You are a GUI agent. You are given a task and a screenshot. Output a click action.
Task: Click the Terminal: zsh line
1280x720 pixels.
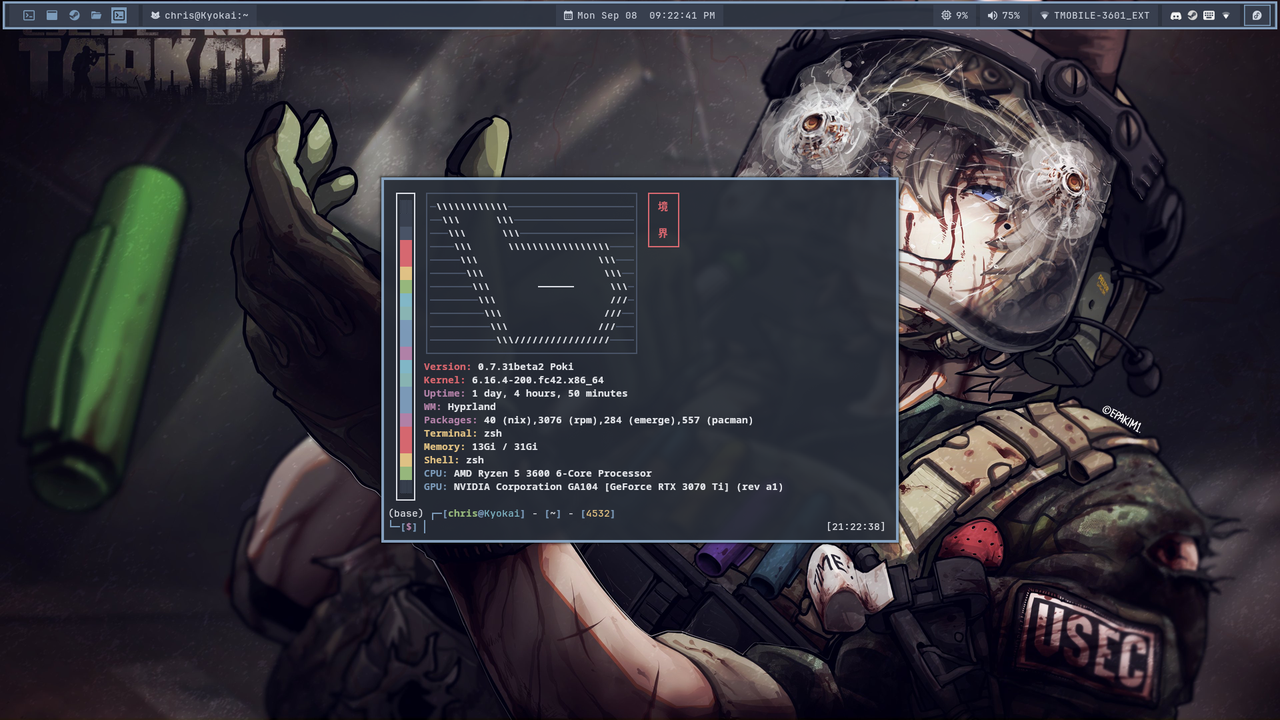tap(463, 433)
